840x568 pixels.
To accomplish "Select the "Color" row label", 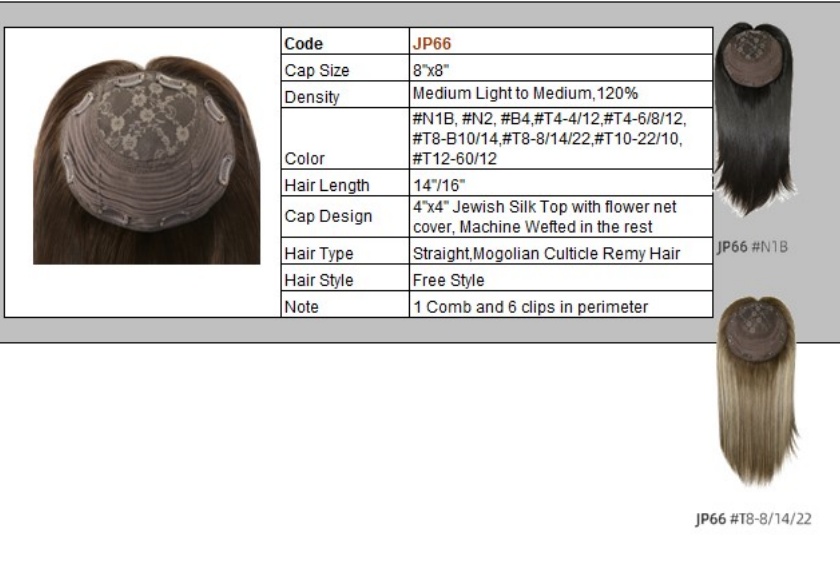I will coord(304,159).
